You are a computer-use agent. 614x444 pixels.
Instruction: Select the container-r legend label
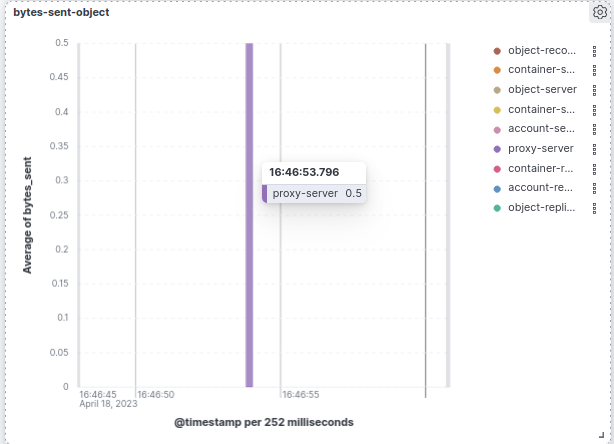tap(541, 168)
